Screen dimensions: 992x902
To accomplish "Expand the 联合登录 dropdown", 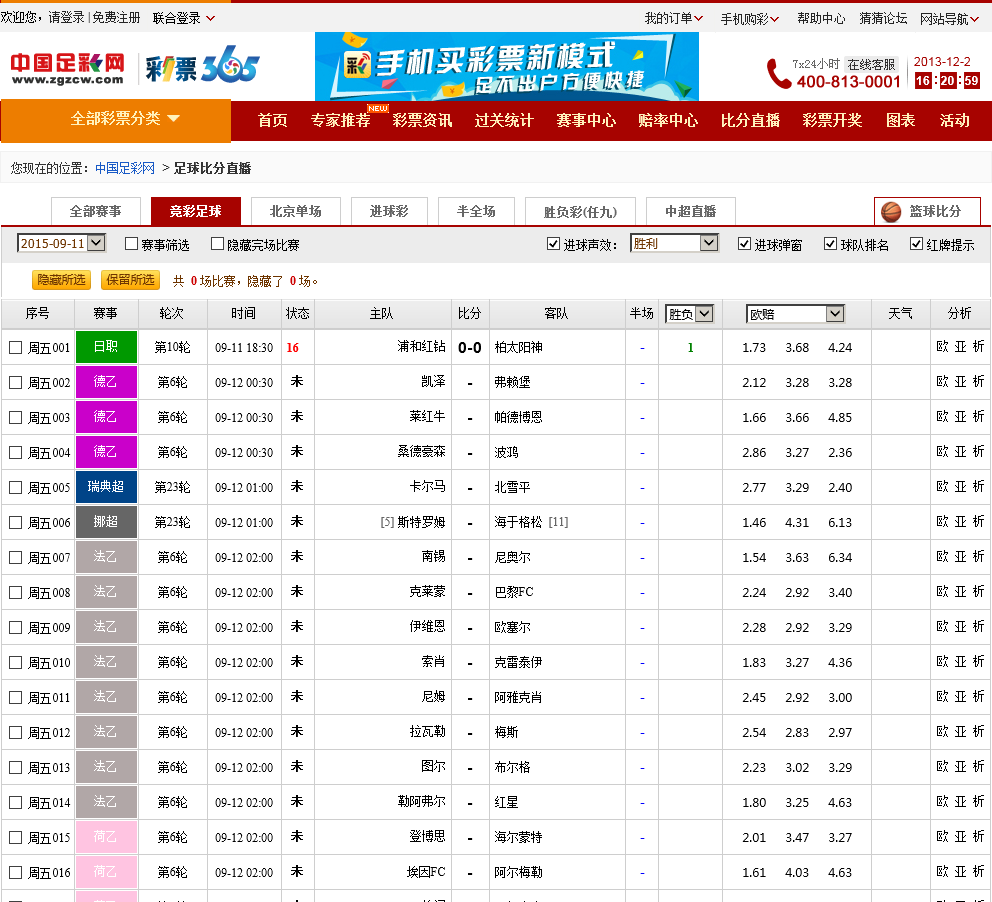I will [184, 18].
